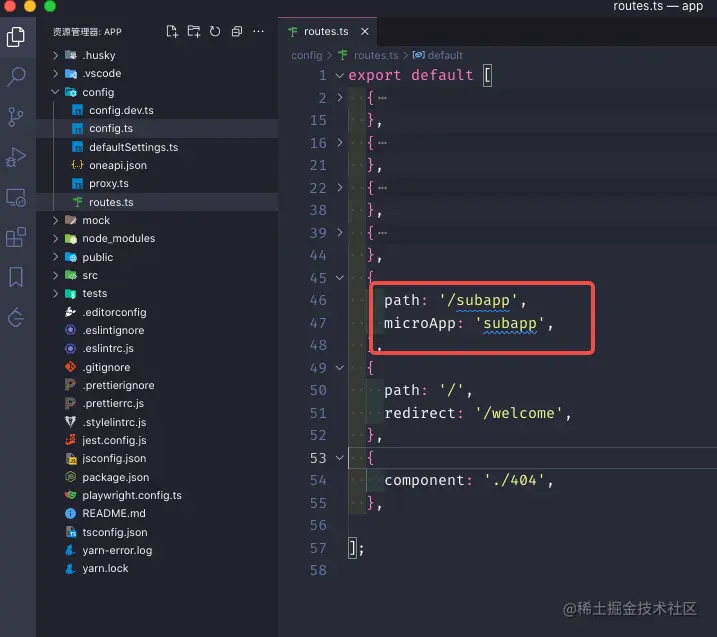
Task: Open oneapi.json file
Action: pos(157,166)
